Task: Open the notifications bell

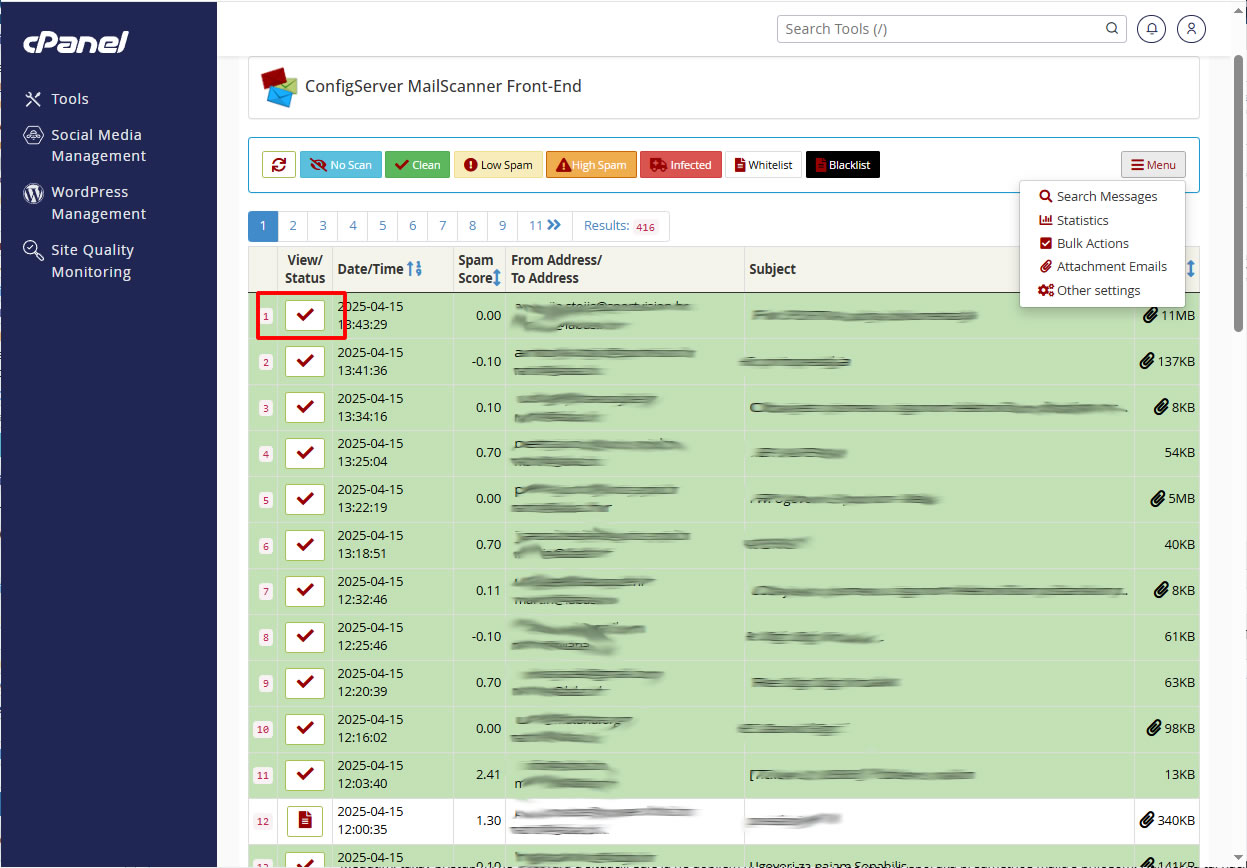Action: click(1152, 29)
